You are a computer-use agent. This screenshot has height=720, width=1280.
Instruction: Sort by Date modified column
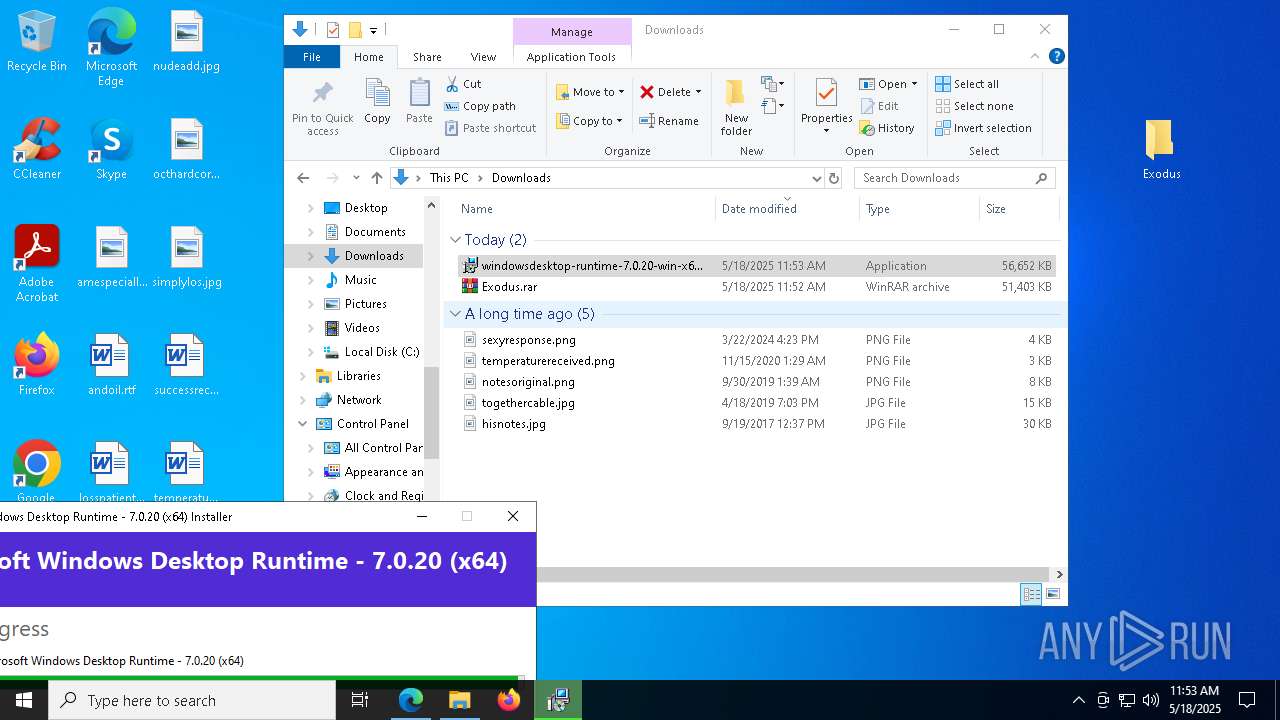point(787,209)
